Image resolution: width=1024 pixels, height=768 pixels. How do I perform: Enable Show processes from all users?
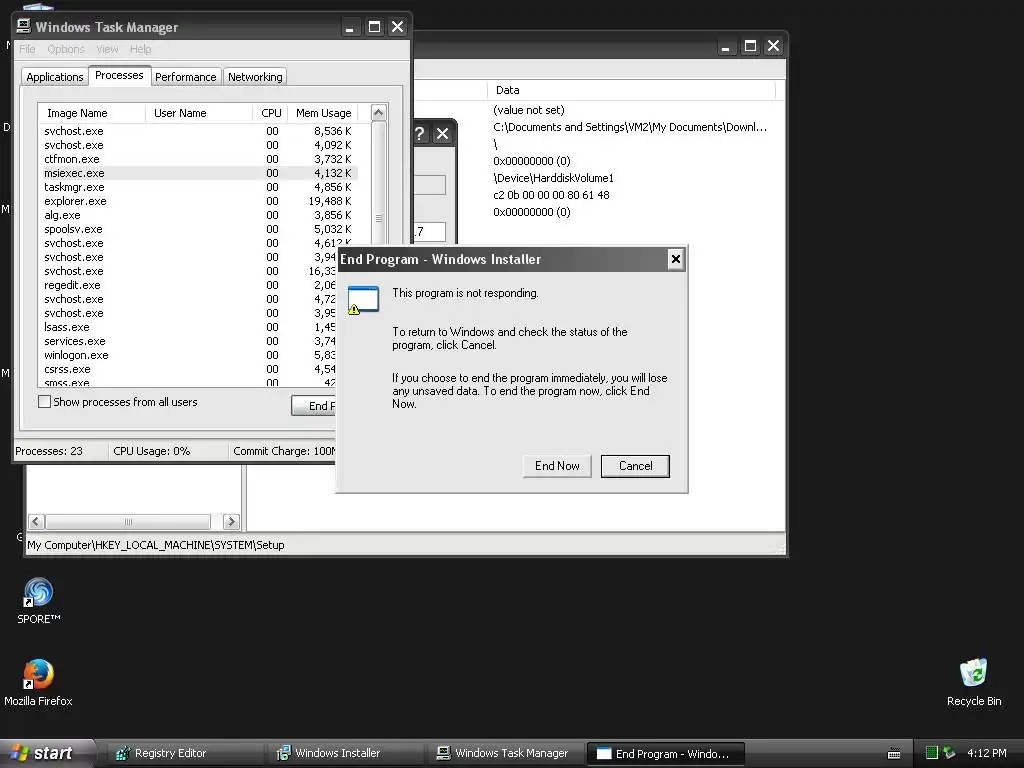(x=44, y=402)
